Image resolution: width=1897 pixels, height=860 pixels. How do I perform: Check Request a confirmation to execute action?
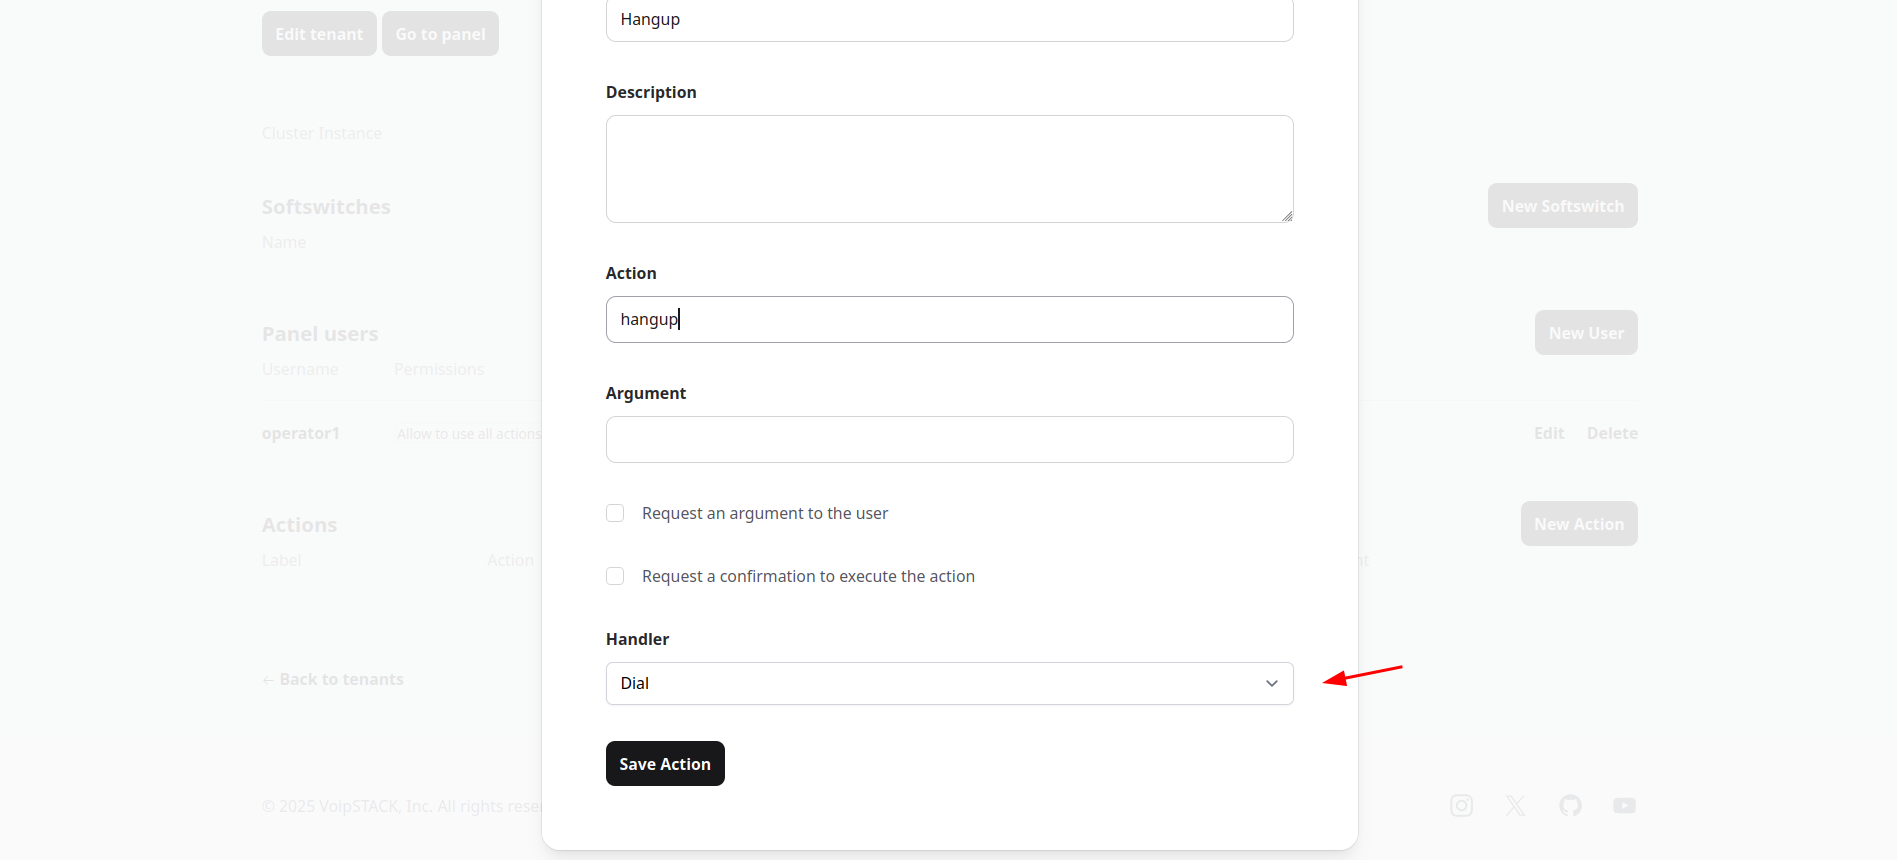615,576
